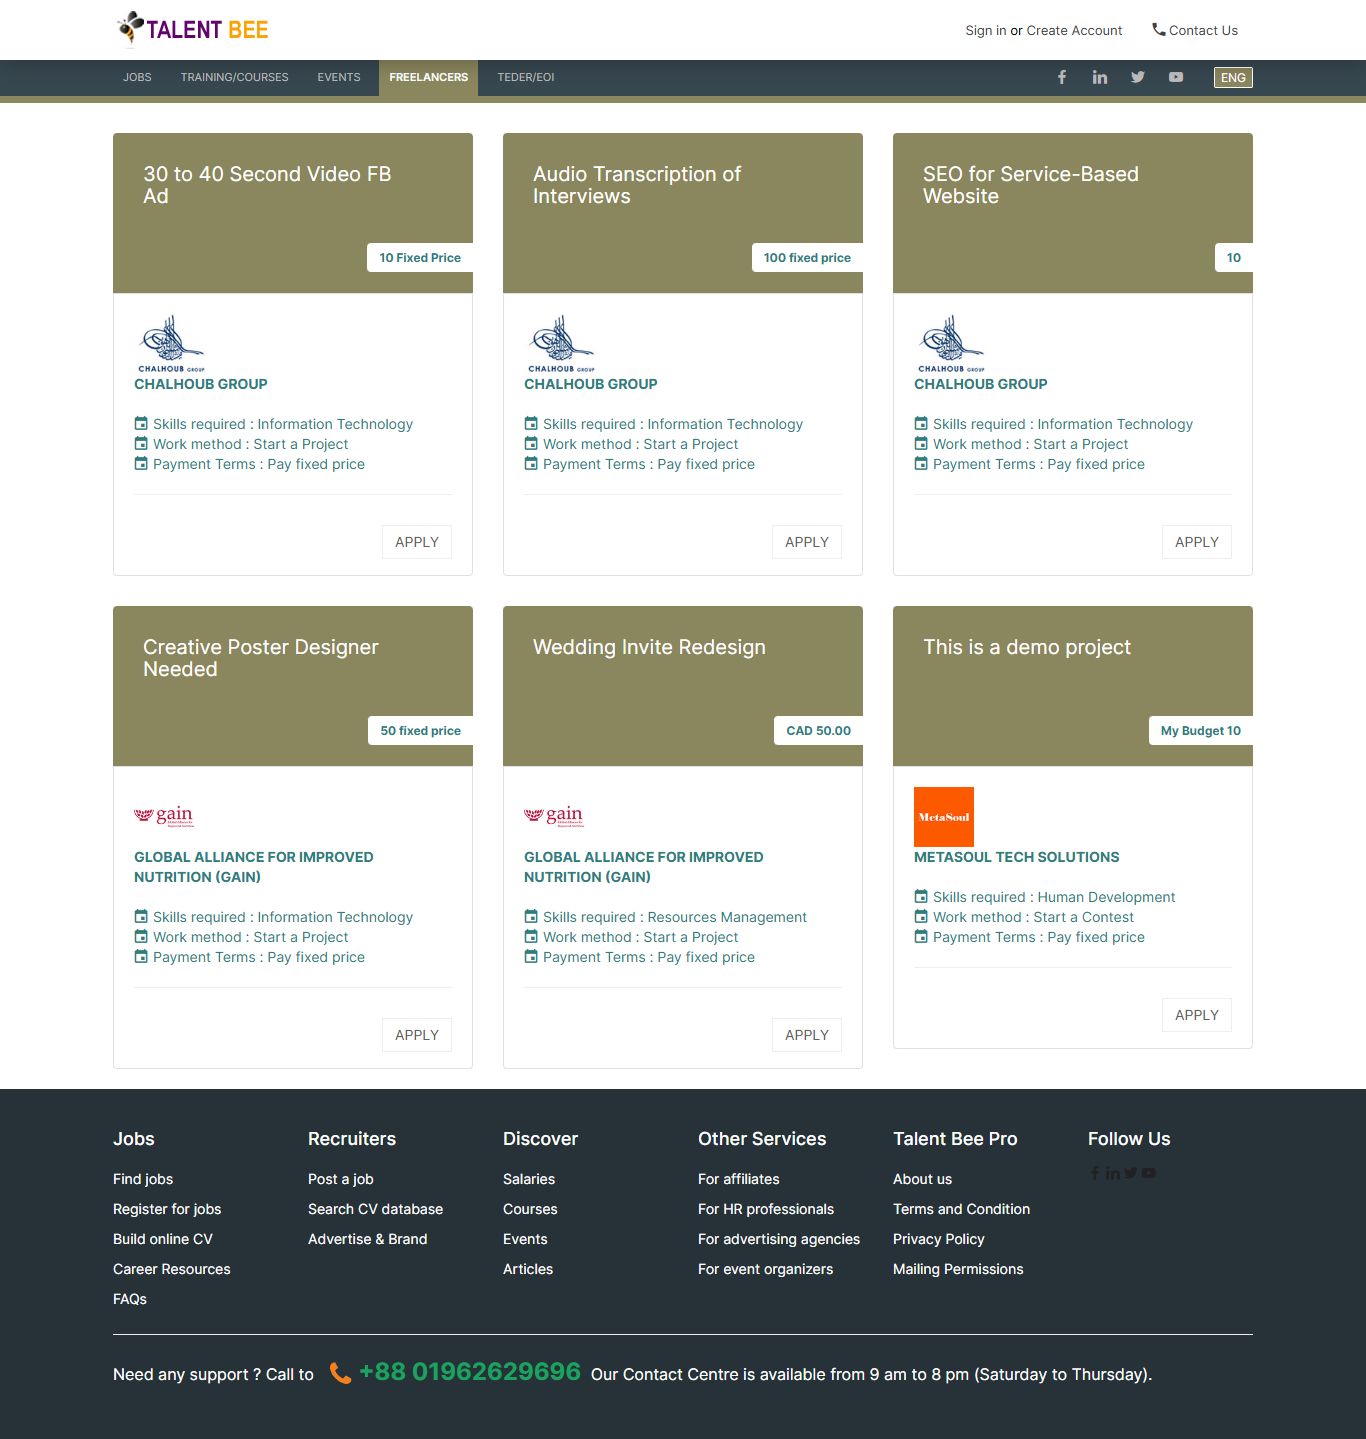
Task: Select the Events menu item
Action: point(339,77)
